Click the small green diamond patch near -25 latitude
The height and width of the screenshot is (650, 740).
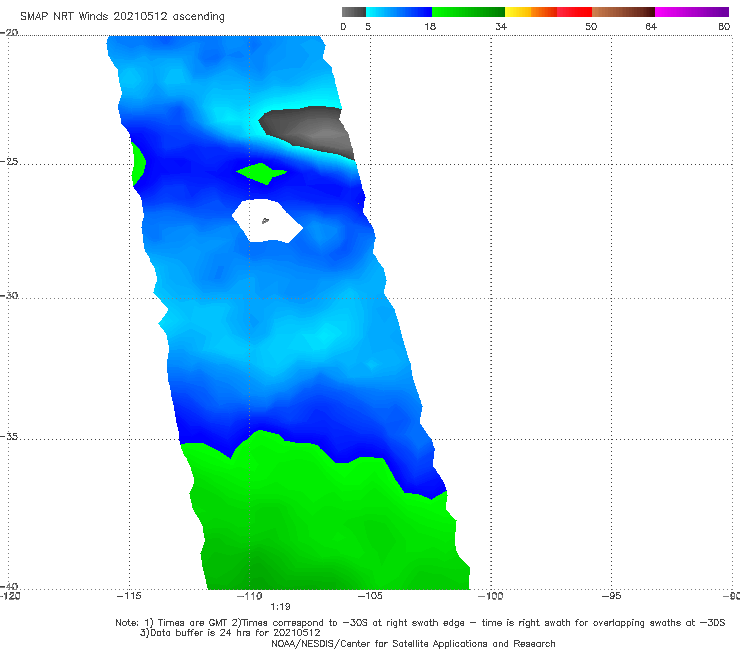[261, 173]
